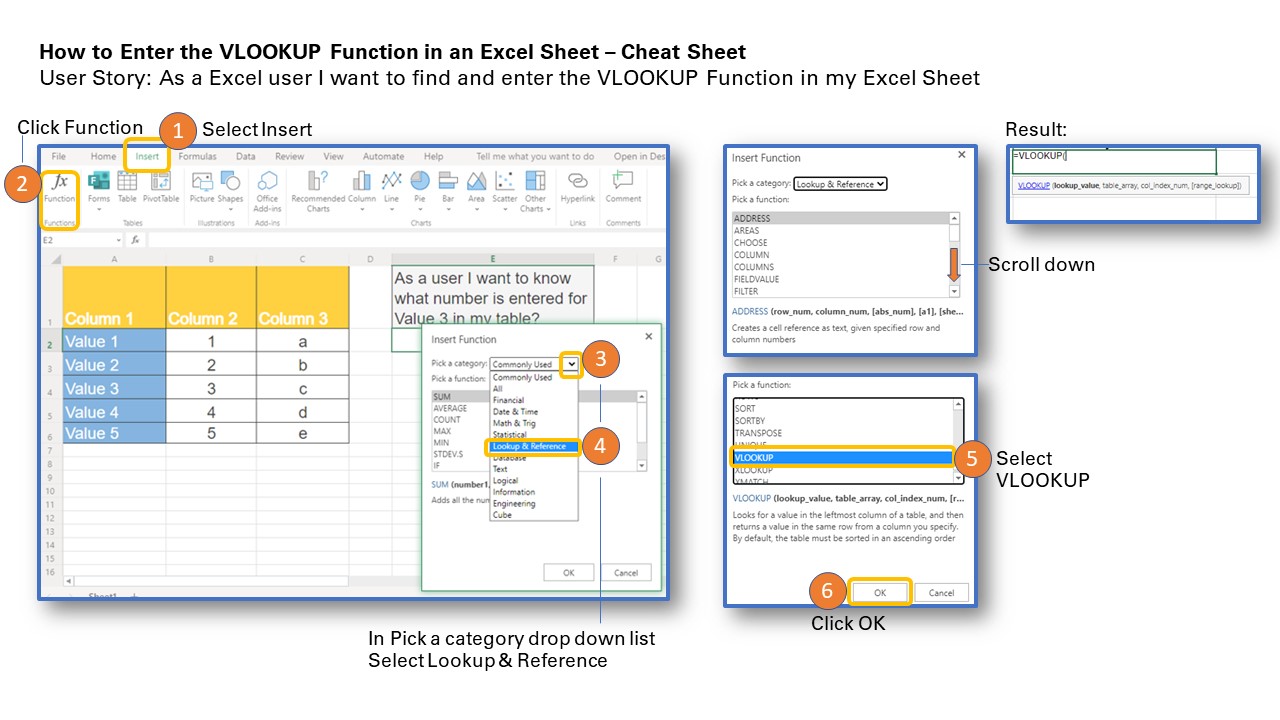Select VLOOKUP in the function list
Viewport: 1280px width, 720px height.
pyautogui.click(x=842, y=458)
